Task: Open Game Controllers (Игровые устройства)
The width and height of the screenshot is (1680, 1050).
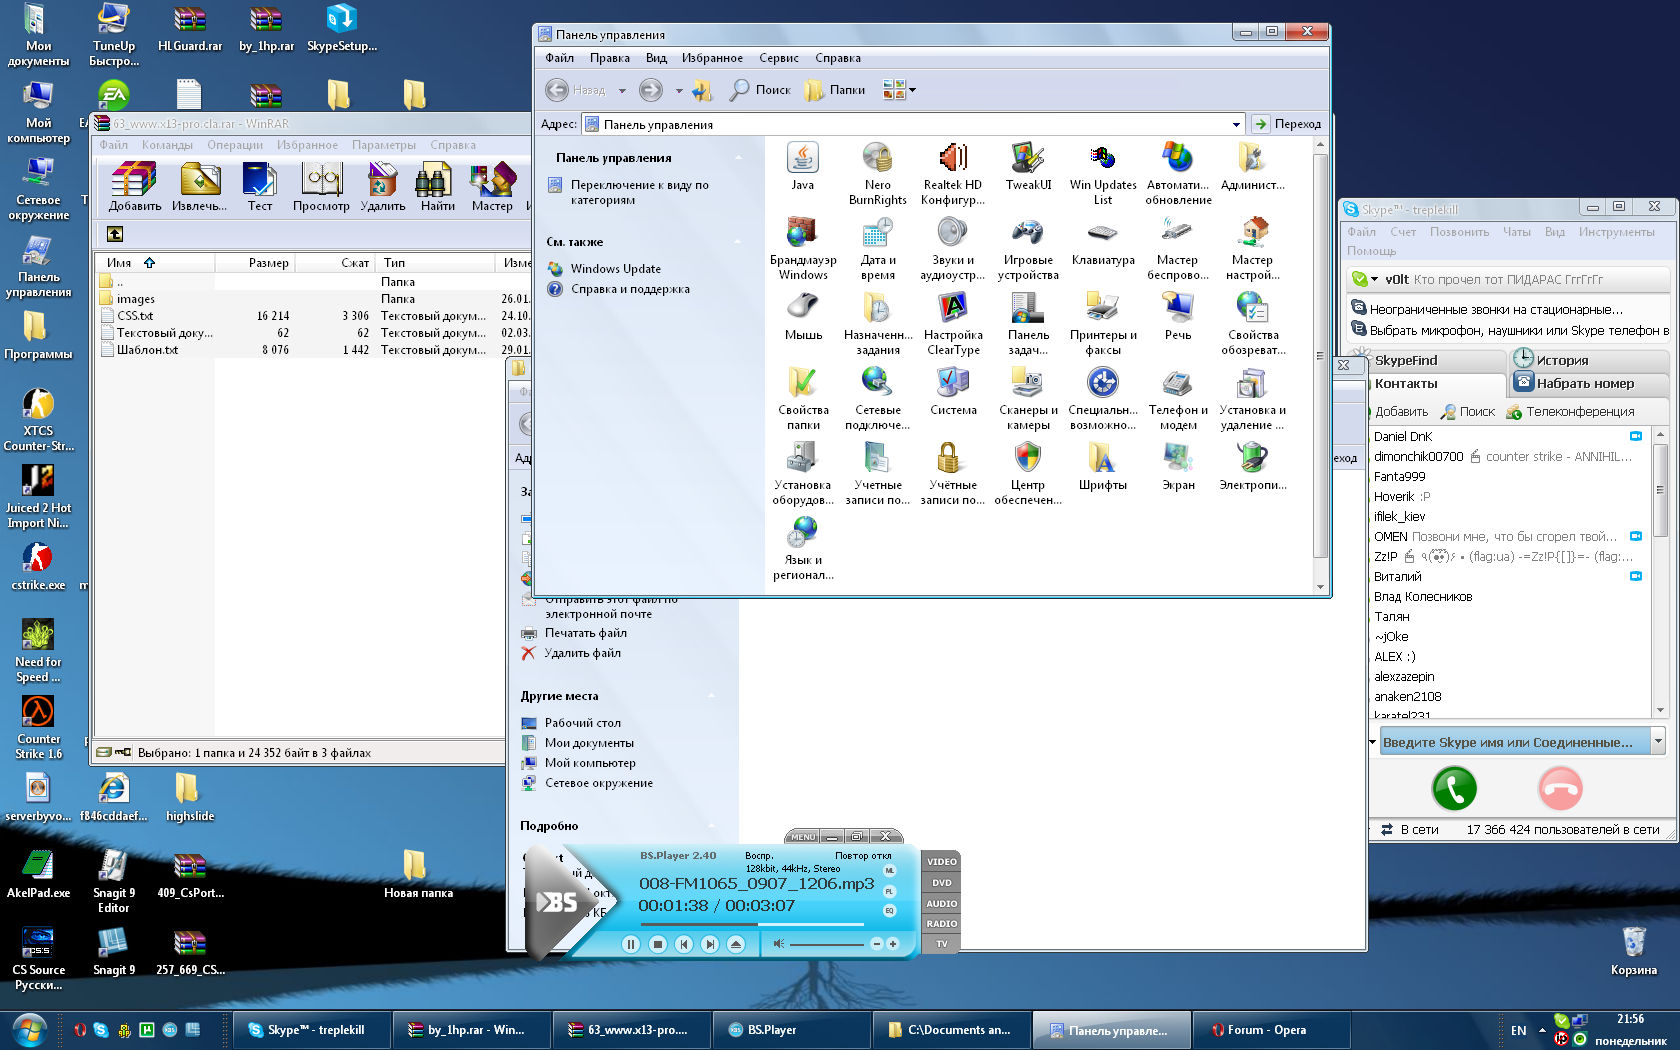Action: 1028,248
